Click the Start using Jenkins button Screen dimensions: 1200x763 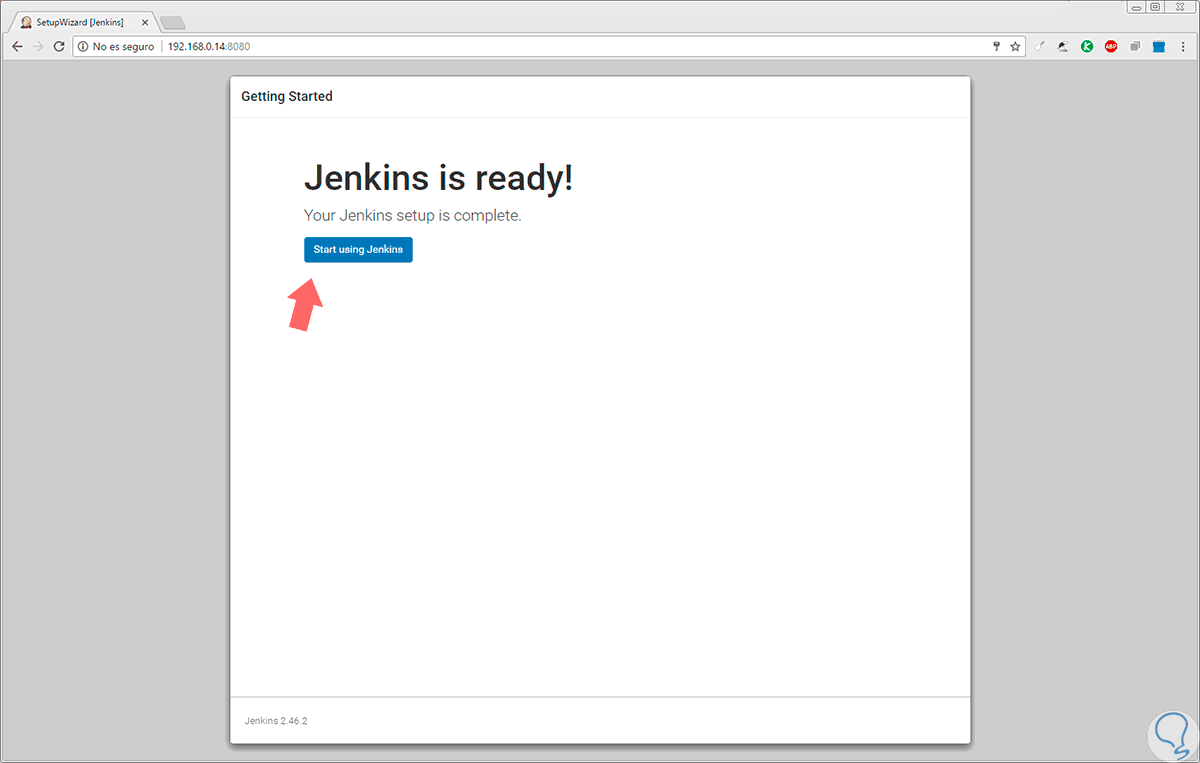[x=358, y=249]
